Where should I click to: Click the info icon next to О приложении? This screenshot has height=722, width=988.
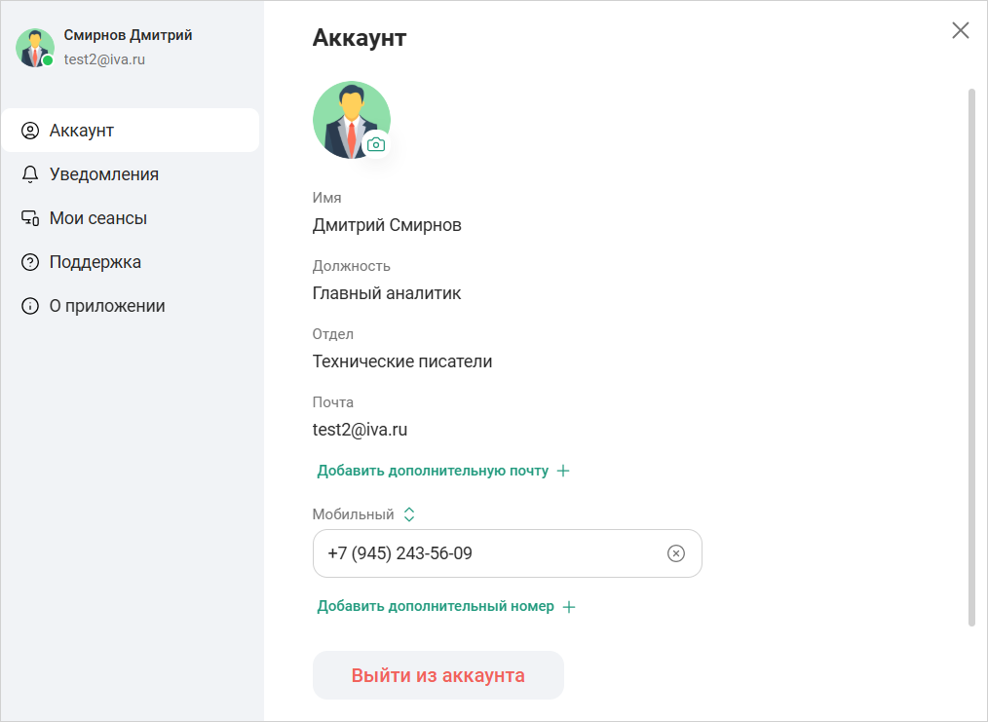pyautogui.click(x=29, y=306)
